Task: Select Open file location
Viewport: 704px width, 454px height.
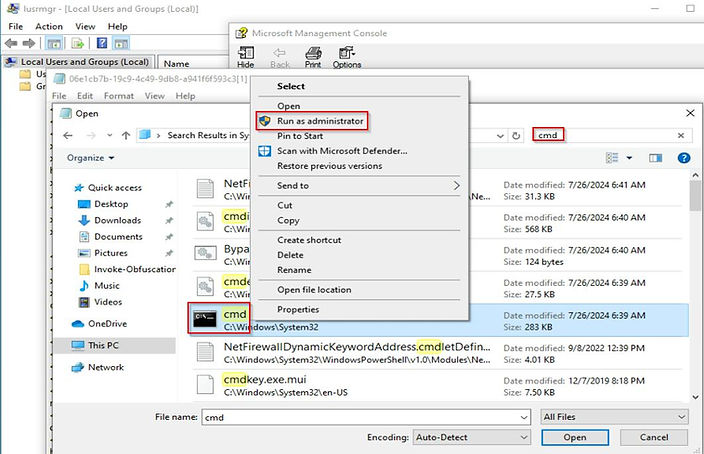Action: 314,290
